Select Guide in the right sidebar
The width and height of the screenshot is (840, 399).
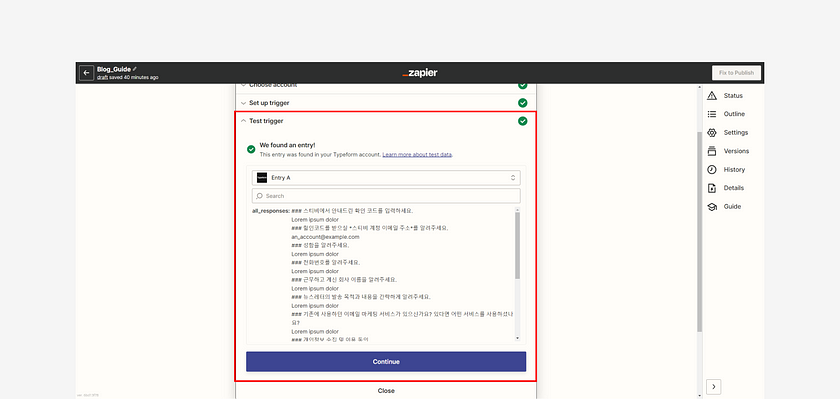pyautogui.click(x=732, y=207)
